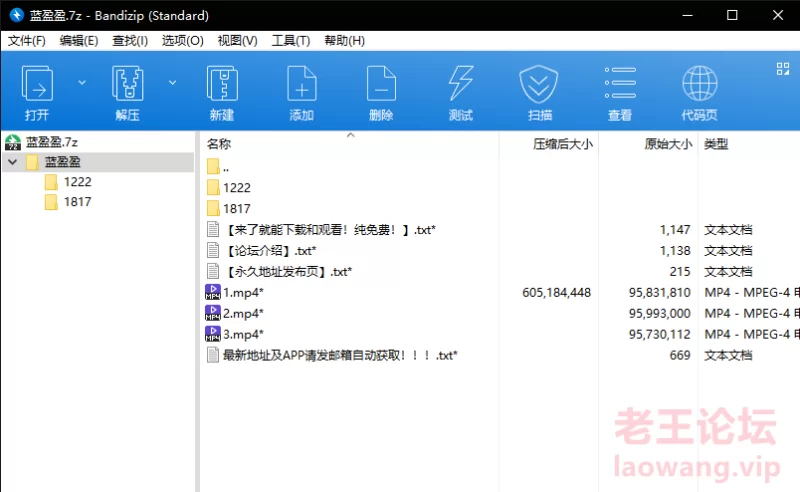Select 蓝盈盈.7z root in the tree
Viewport: 800px width, 492px height.
52,142
